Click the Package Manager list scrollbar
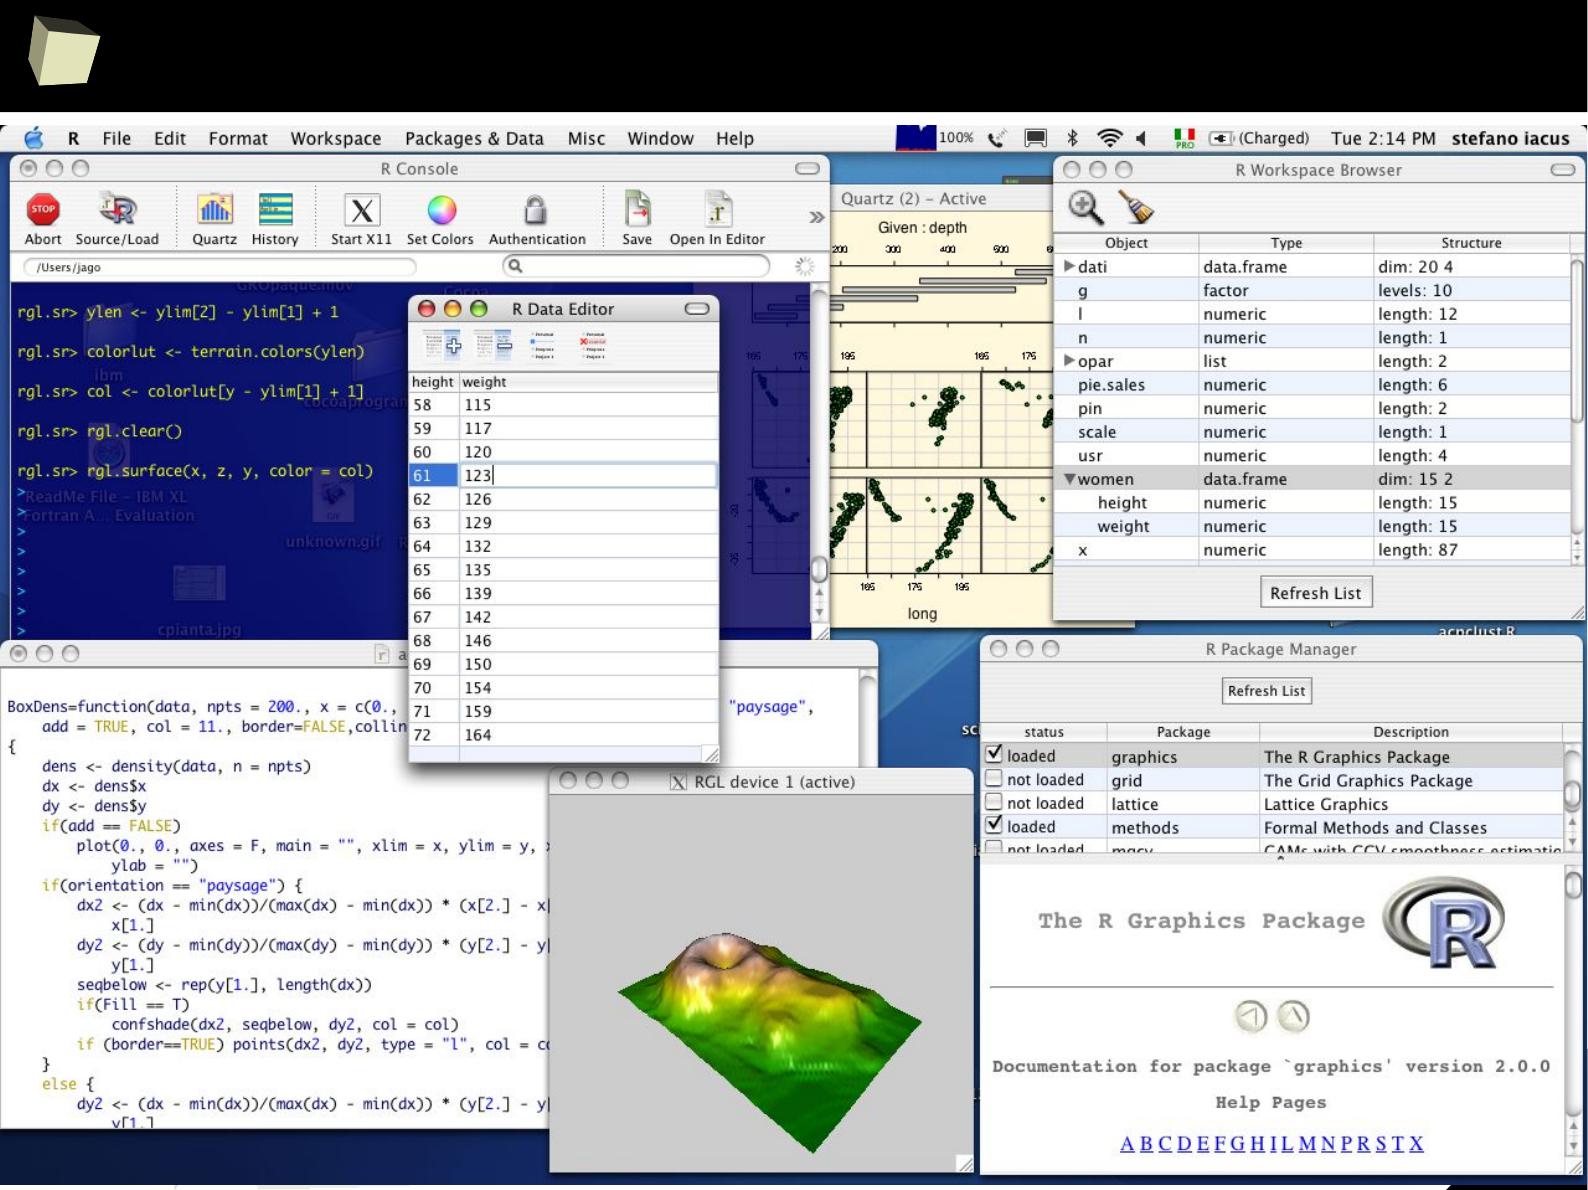This screenshot has width=1588, height=1190. [1573, 796]
